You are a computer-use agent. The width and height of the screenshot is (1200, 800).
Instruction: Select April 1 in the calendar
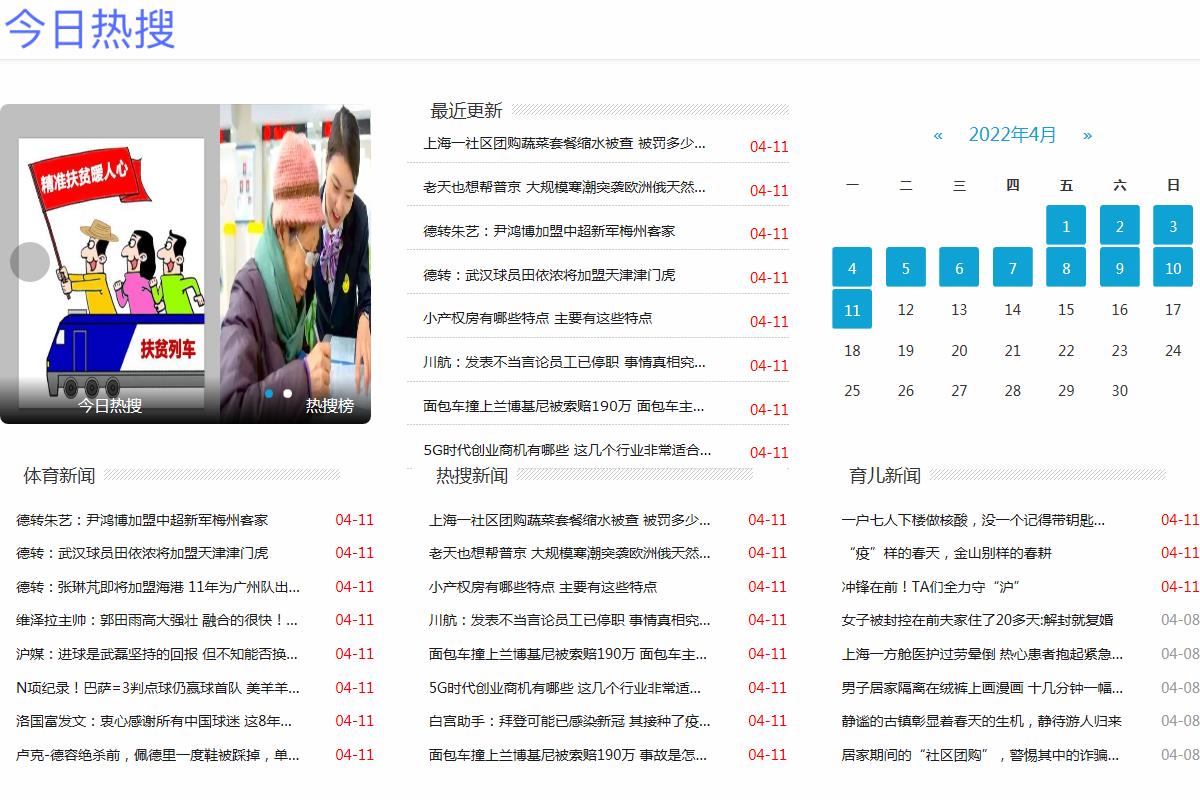pyautogui.click(x=1066, y=226)
